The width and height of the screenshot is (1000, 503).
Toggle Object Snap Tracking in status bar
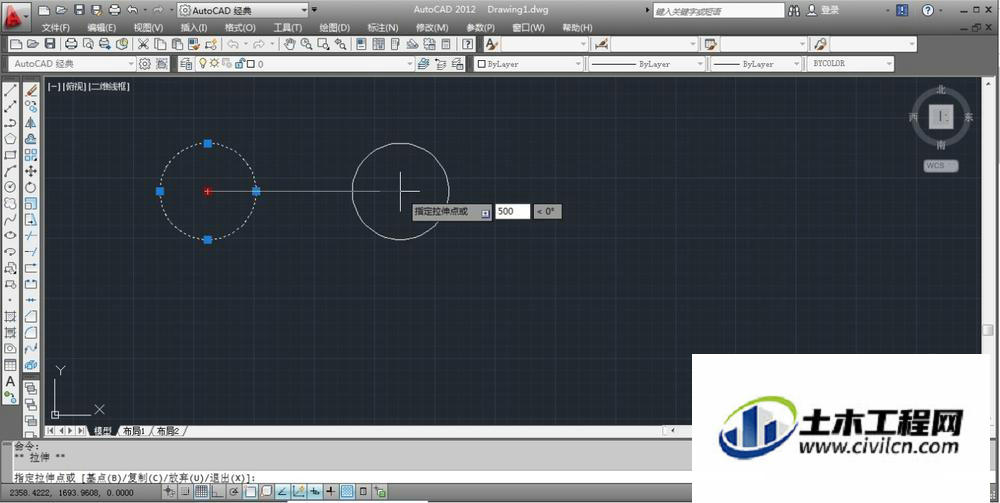pos(283,492)
